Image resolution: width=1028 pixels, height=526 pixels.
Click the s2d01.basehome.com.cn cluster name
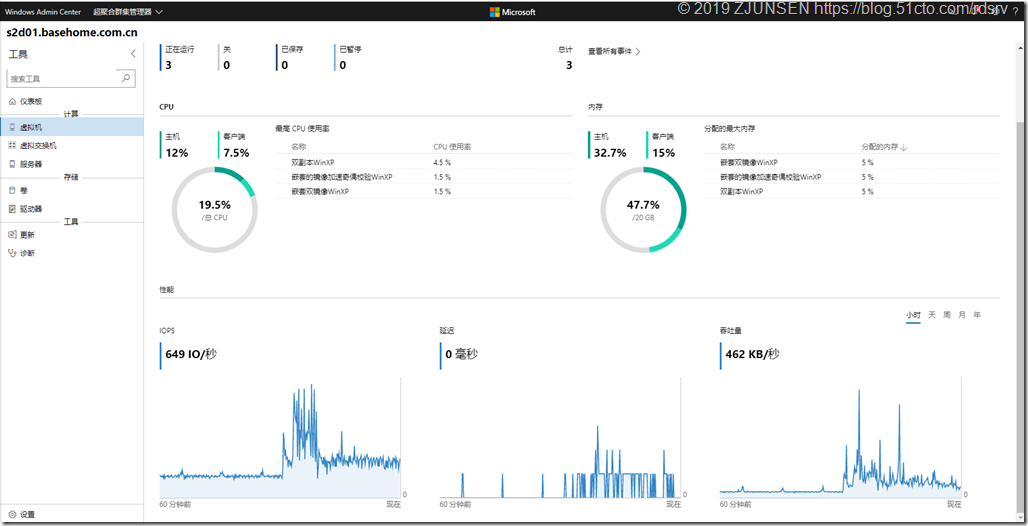coord(71,32)
